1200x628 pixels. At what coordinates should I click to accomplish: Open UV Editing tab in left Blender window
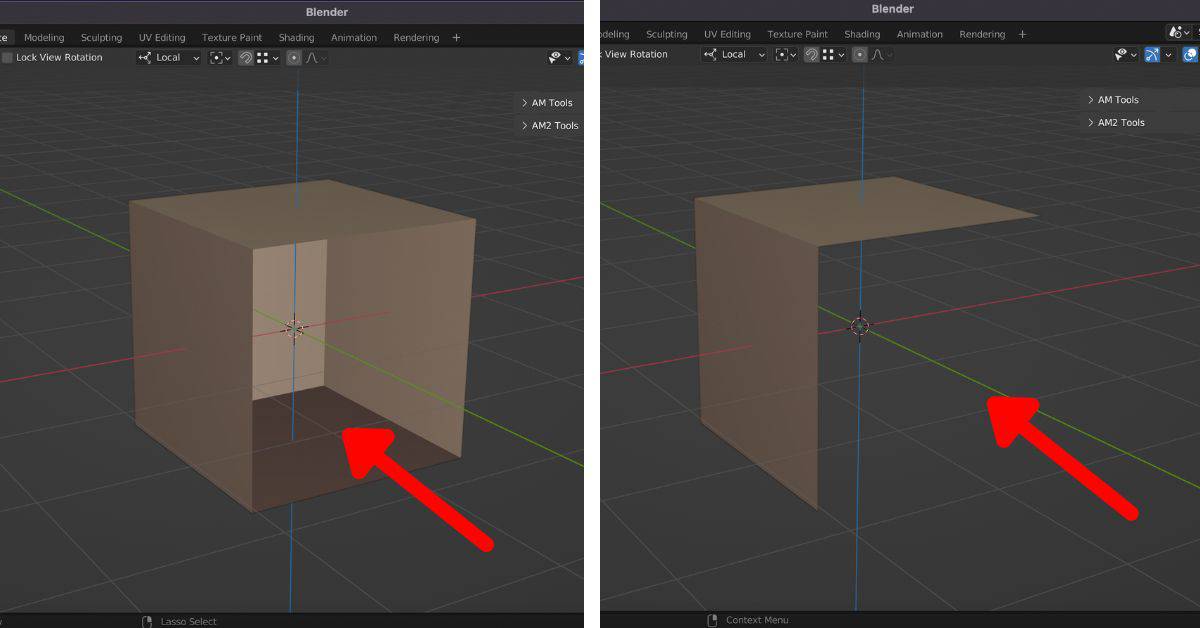click(x=162, y=38)
